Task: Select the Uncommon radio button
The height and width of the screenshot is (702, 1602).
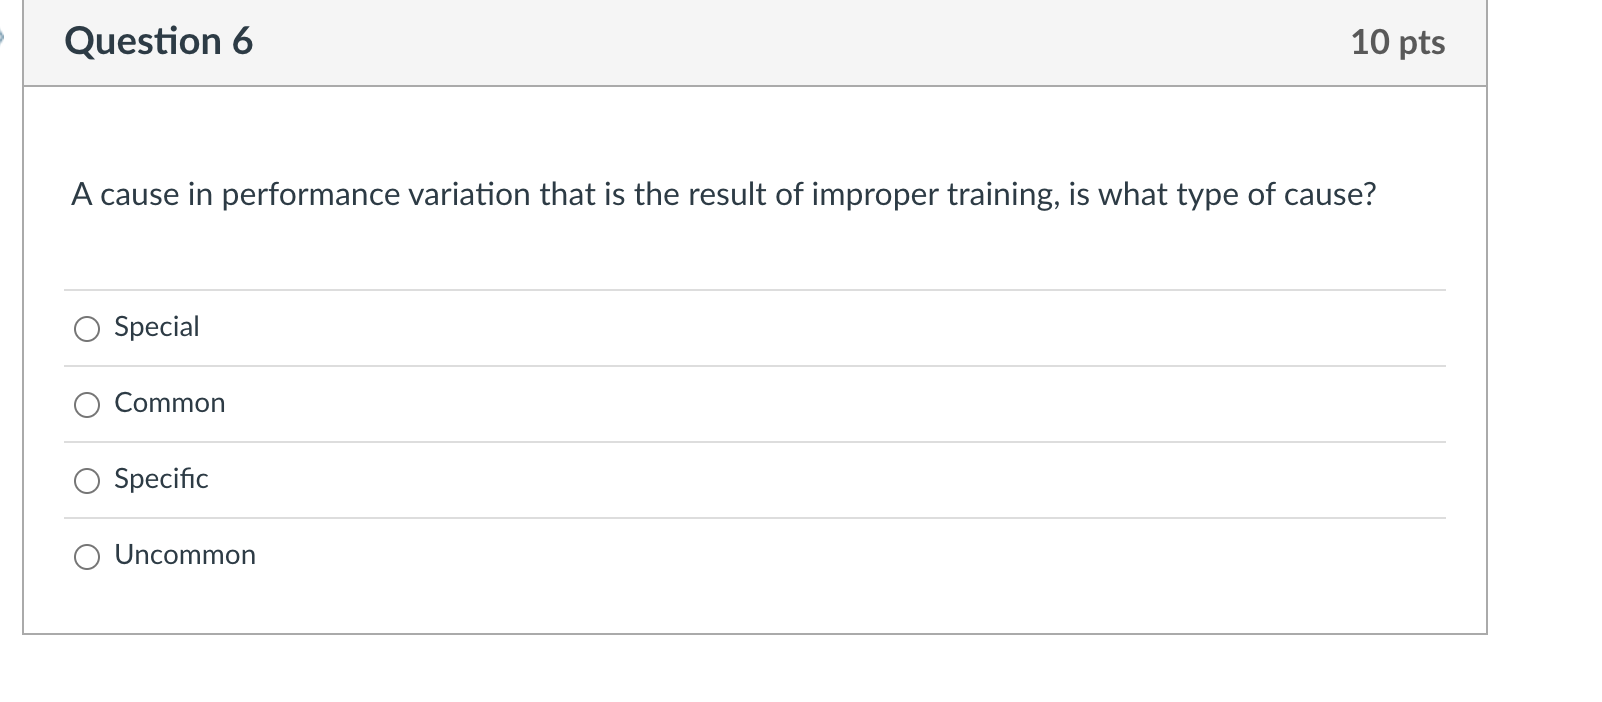Action: pyautogui.click(x=86, y=556)
